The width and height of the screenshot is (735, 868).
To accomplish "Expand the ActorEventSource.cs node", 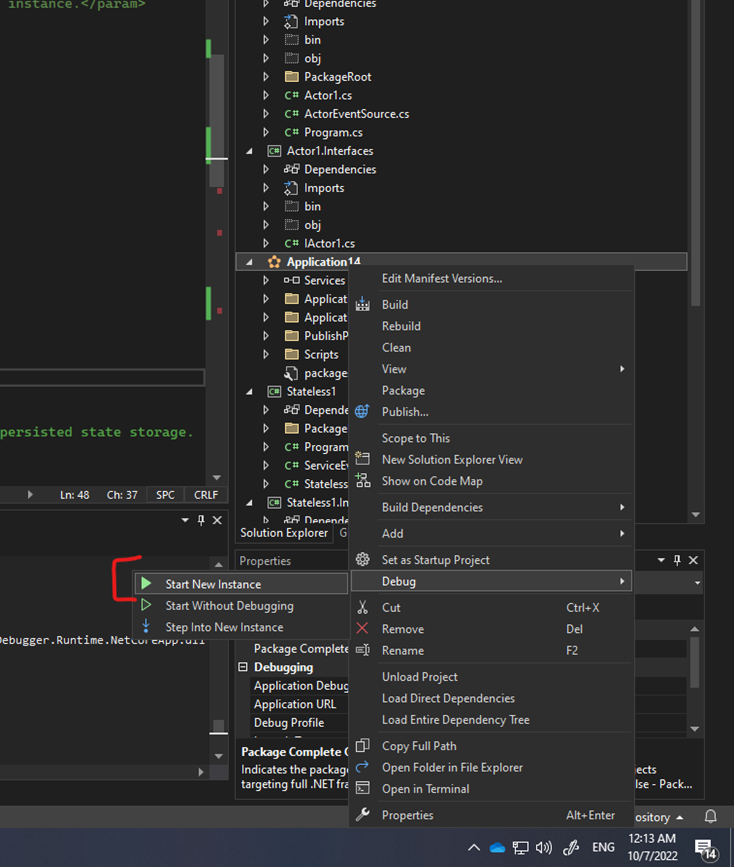I will click(x=266, y=113).
